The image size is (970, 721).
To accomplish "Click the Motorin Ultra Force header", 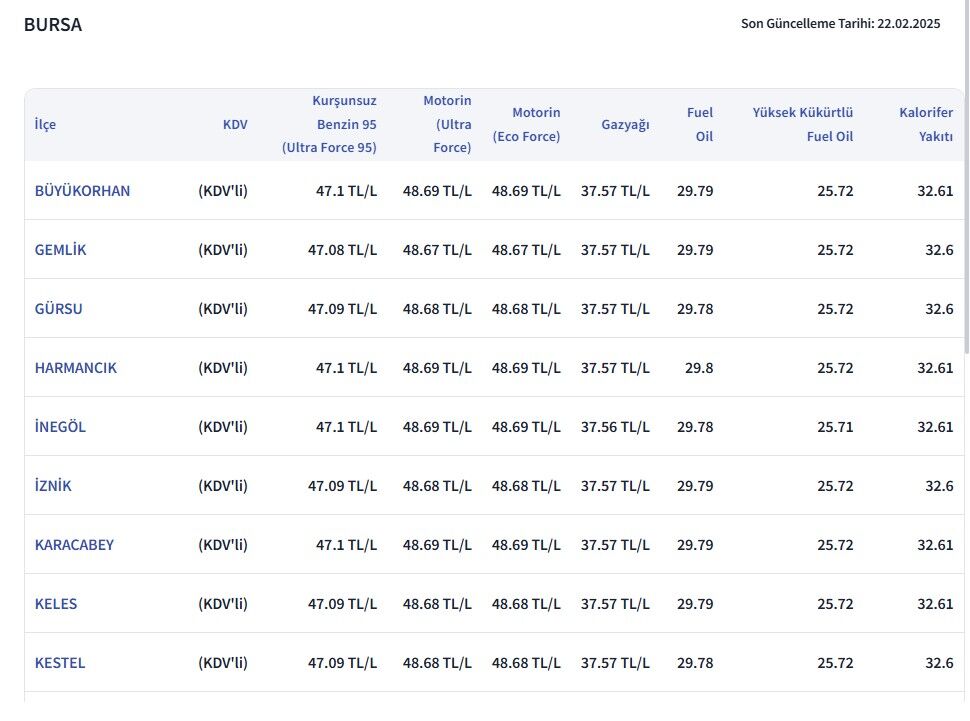I will click(x=447, y=124).
